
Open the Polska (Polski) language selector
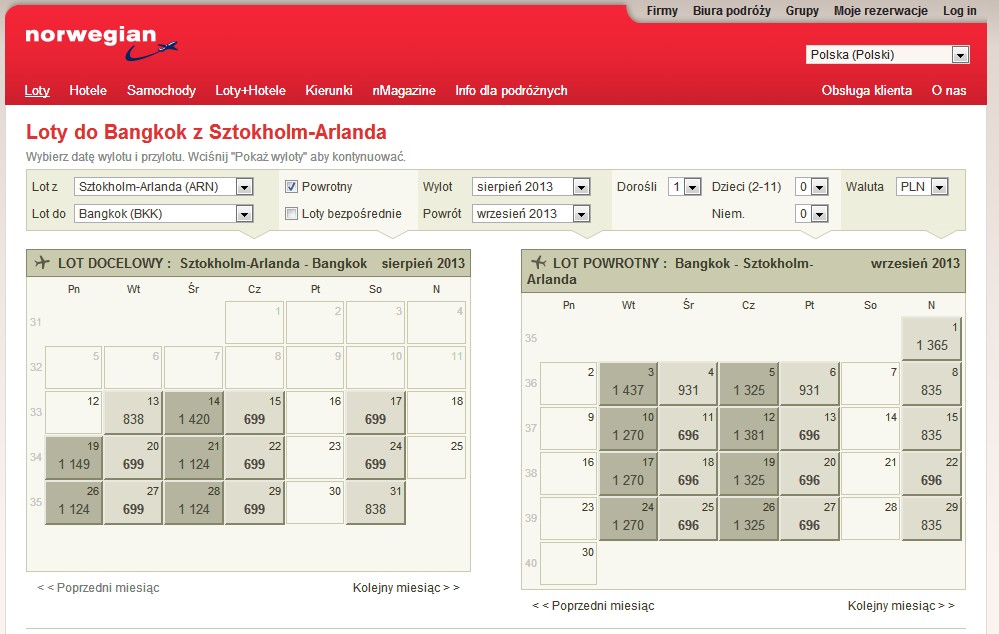[888, 55]
